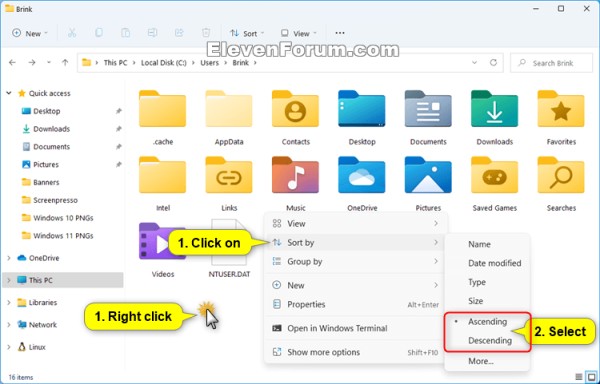Select the Desktop folder icon in file area
Image resolution: width=600 pixels, height=384 pixels.
click(362, 118)
